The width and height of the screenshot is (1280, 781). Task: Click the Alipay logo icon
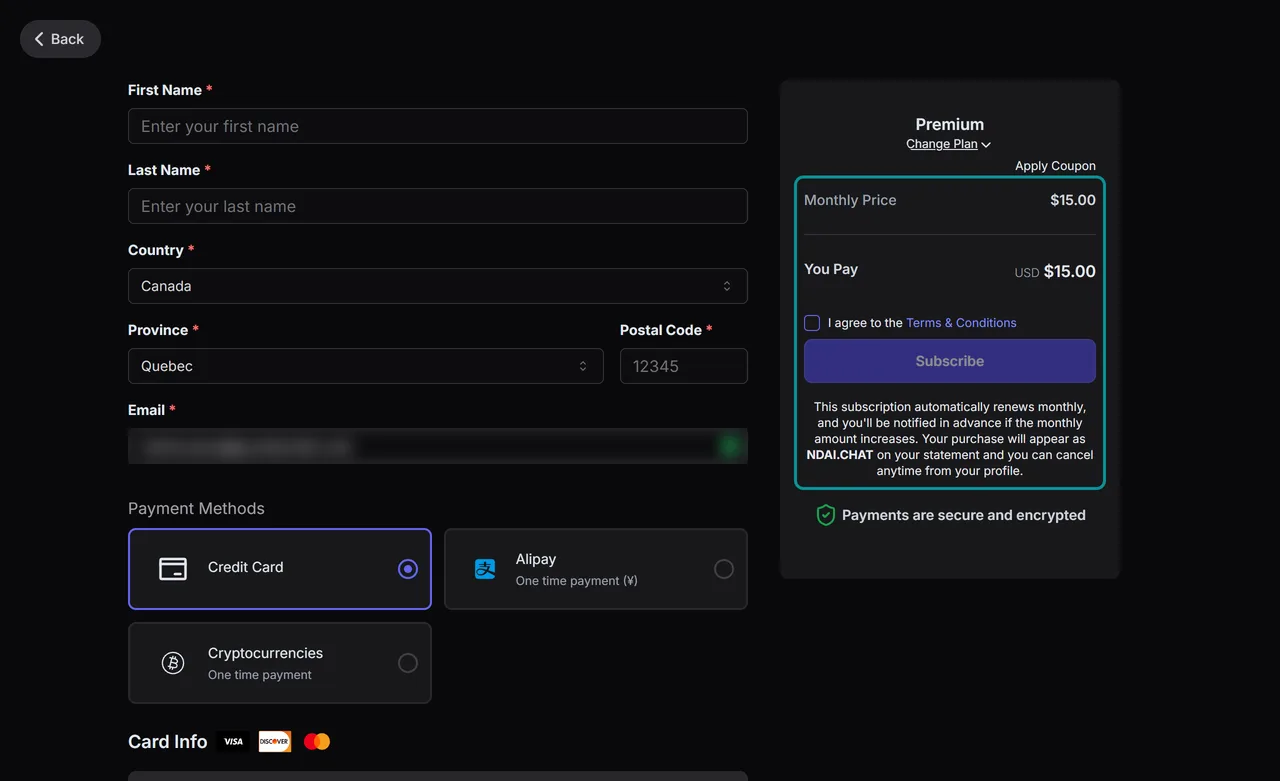pos(485,568)
